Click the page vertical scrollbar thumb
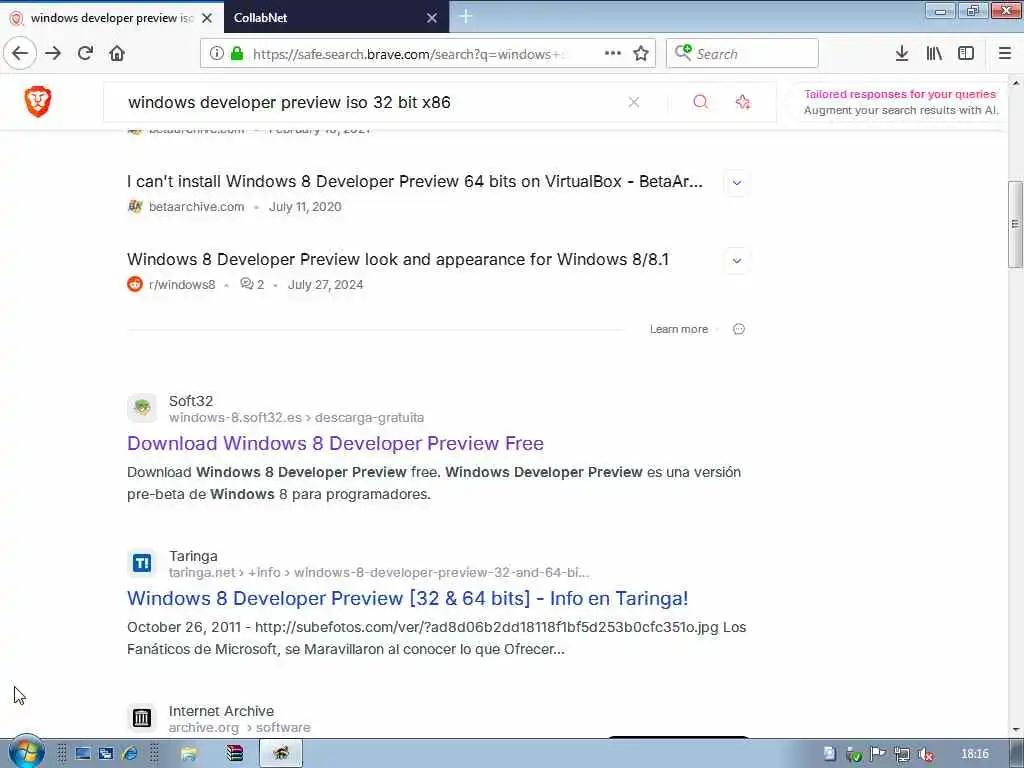Image resolution: width=1024 pixels, height=768 pixels. click(x=1015, y=223)
